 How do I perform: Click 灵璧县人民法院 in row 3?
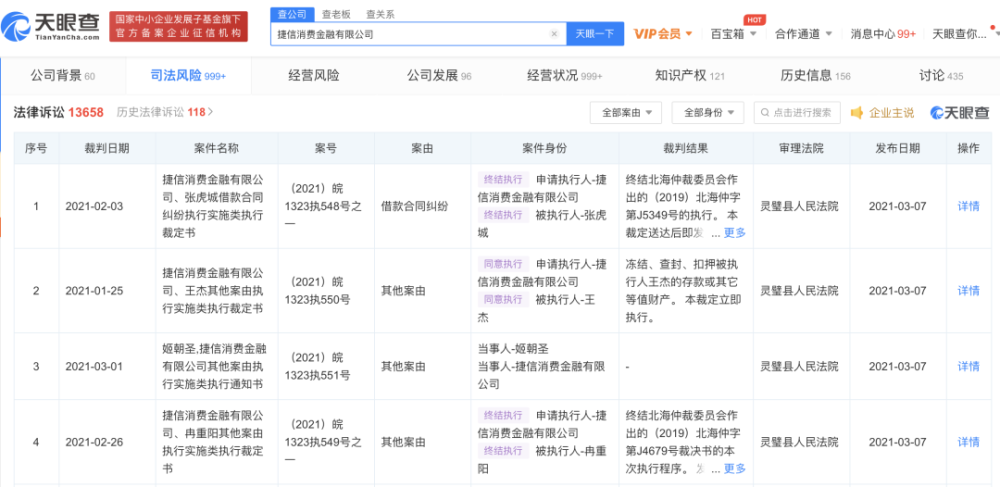click(x=799, y=367)
